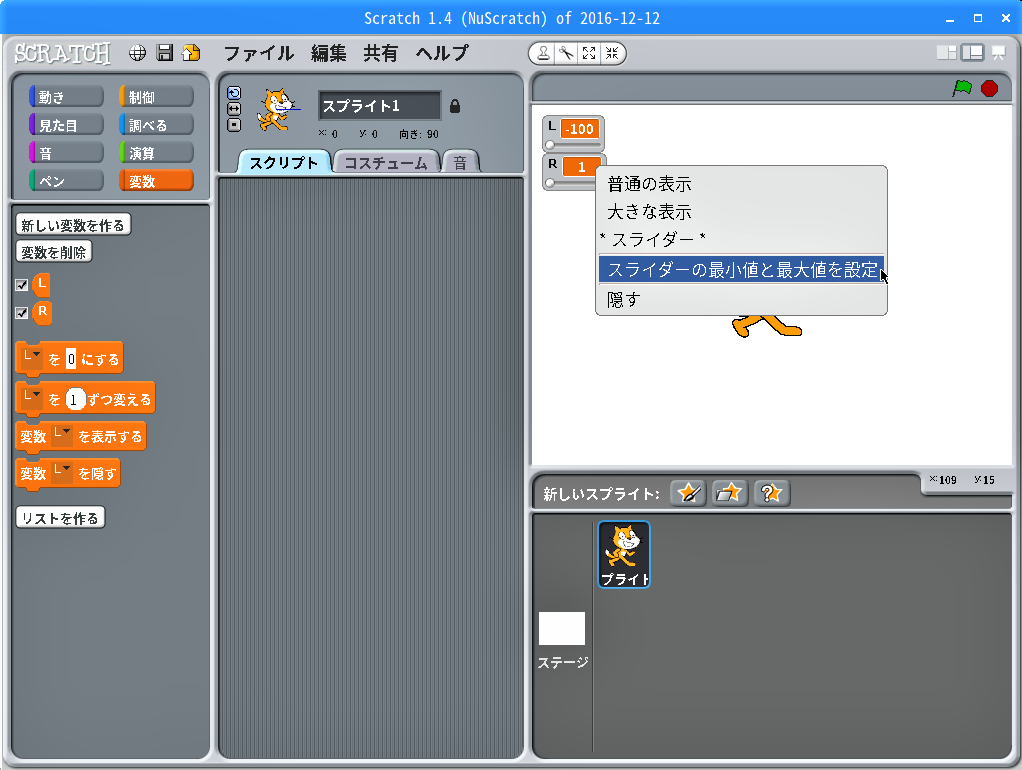Click the globe language icon
The width and height of the screenshot is (1022, 770).
[138, 53]
